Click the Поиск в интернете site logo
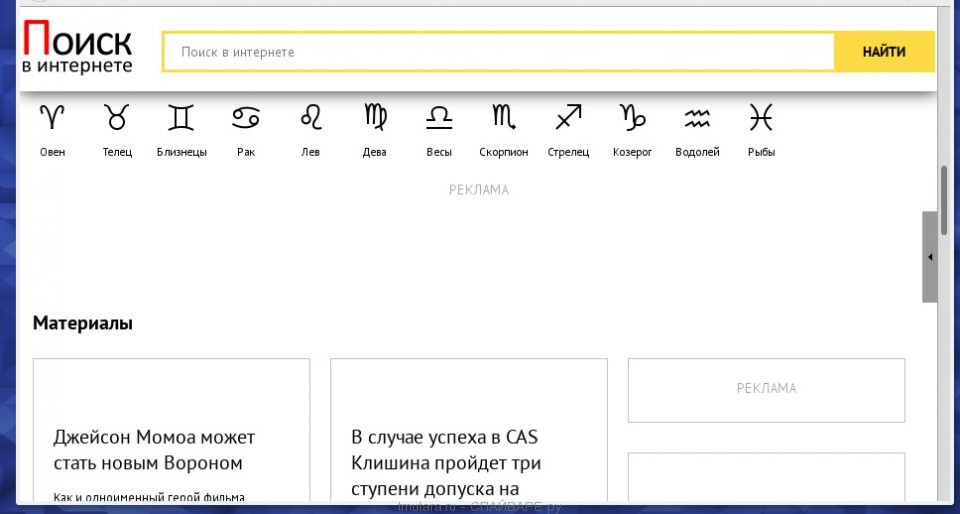This screenshot has width=960, height=514. [x=78, y=49]
